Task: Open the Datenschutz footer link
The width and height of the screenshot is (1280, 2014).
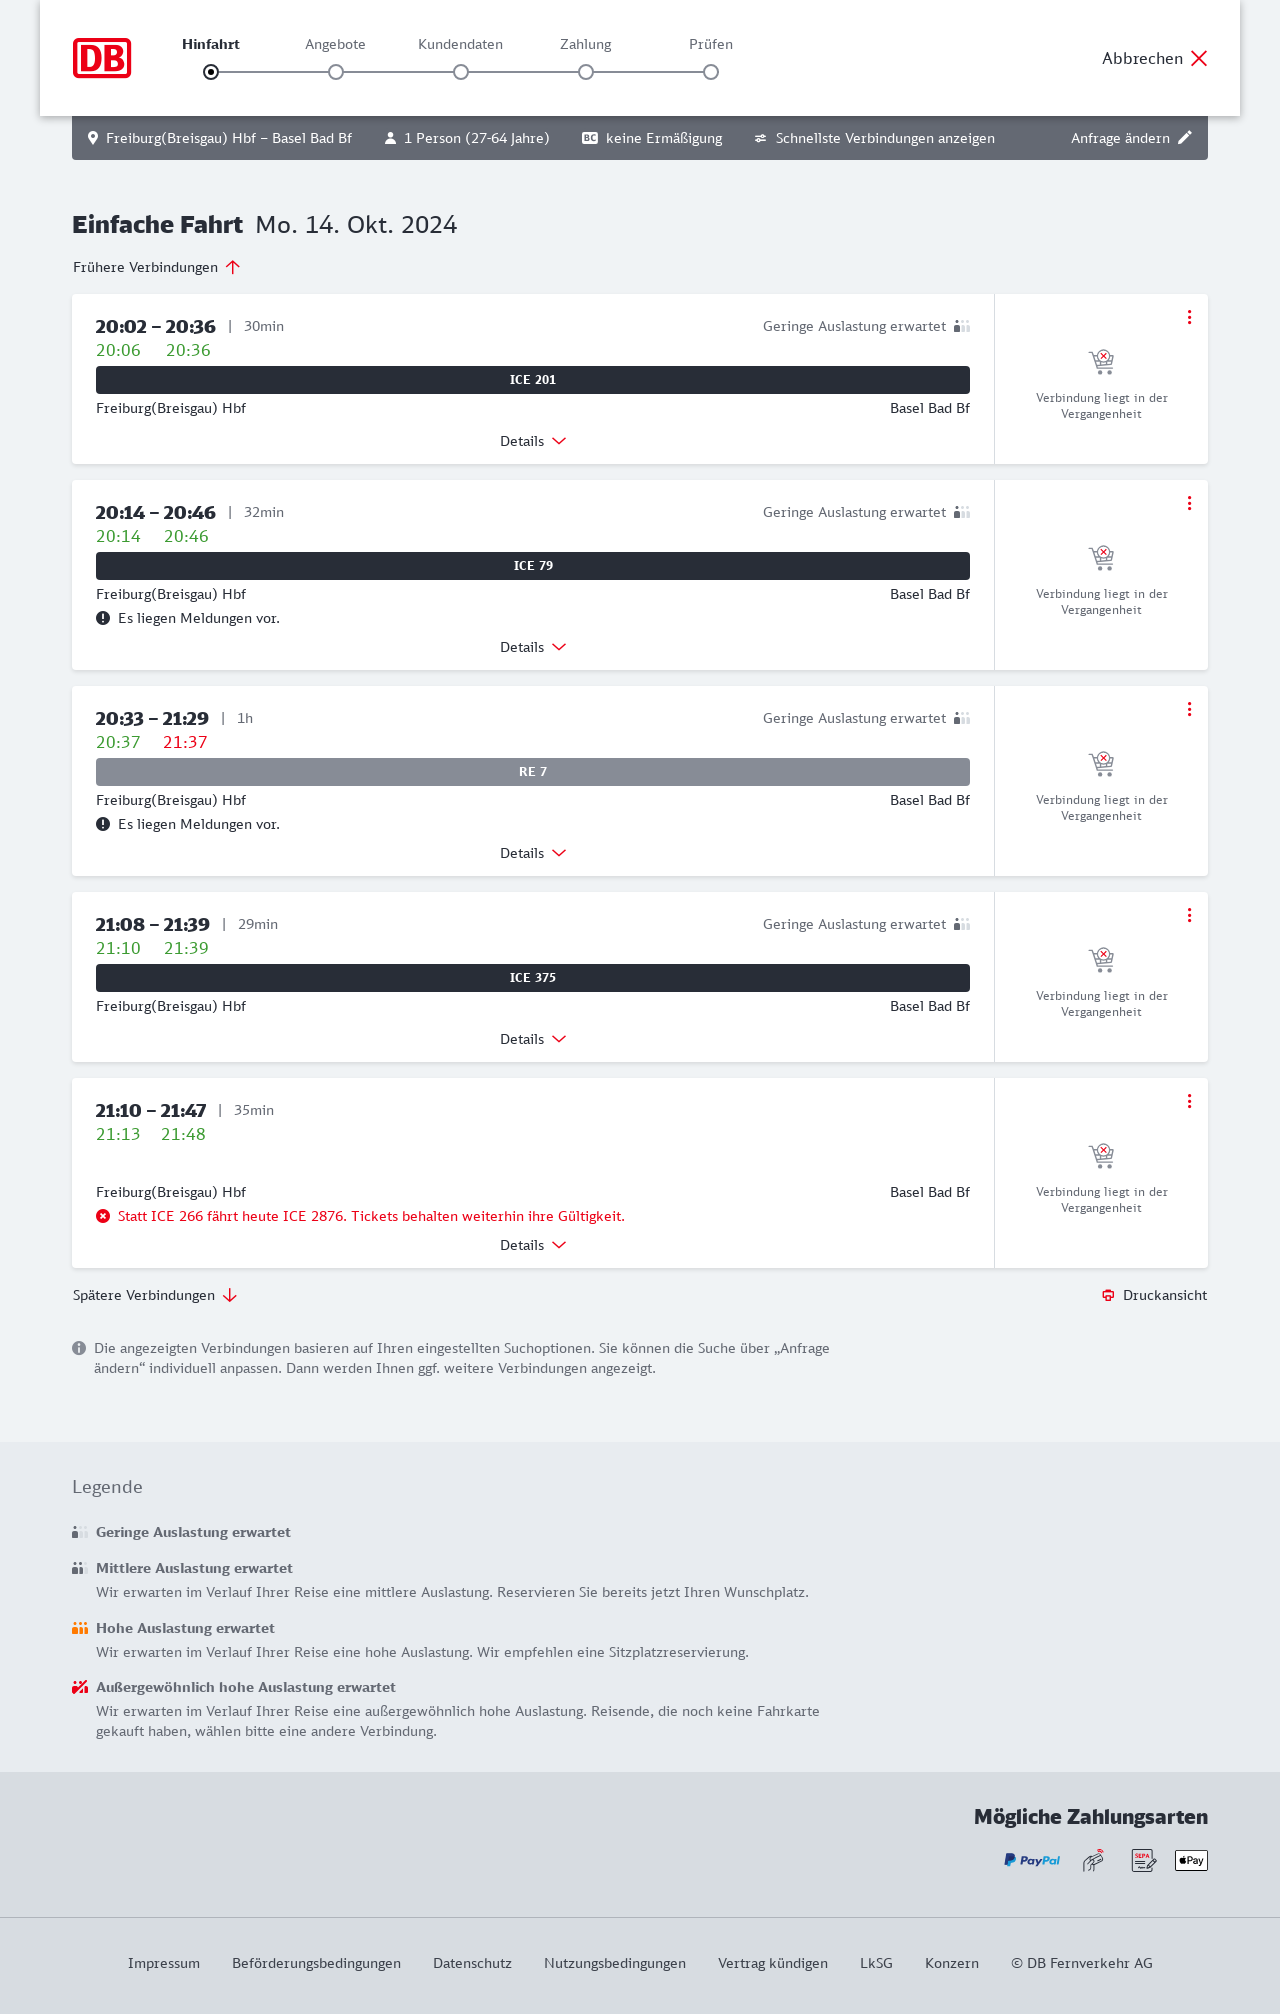Action: pyautogui.click(x=472, y=1963)
